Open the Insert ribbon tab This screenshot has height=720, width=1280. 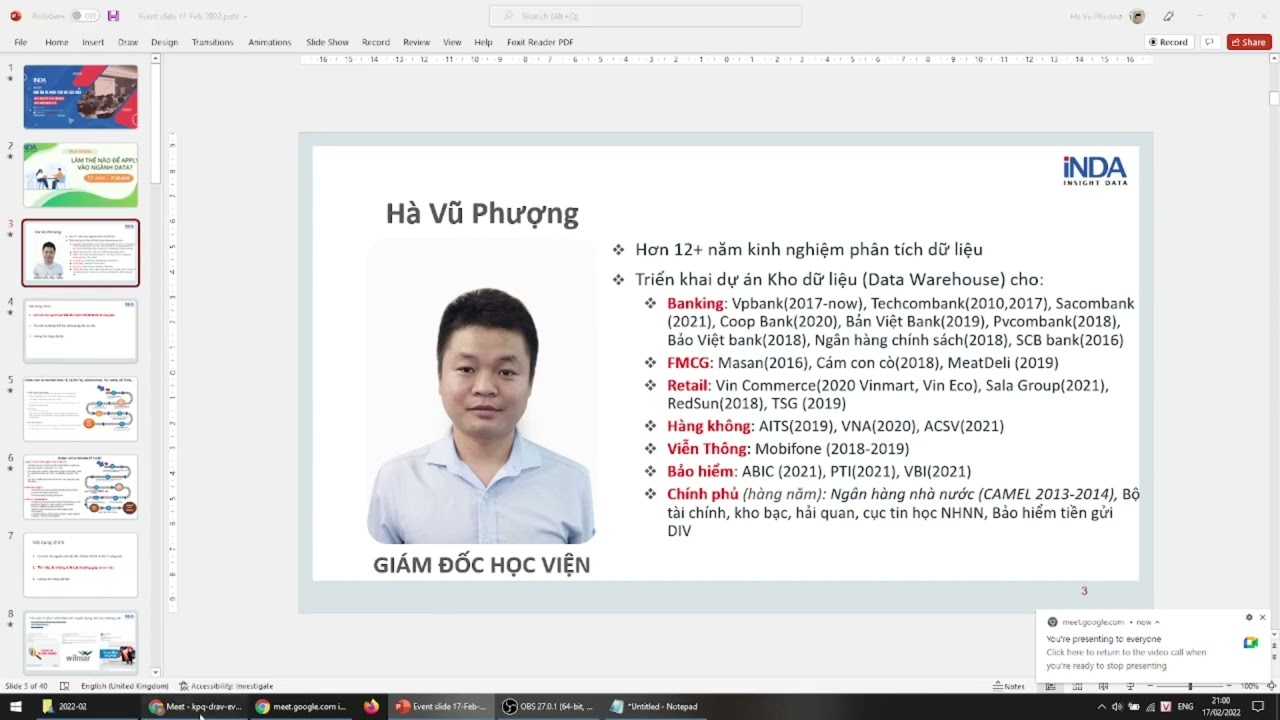pyautogui.click(x=93, y=42)
